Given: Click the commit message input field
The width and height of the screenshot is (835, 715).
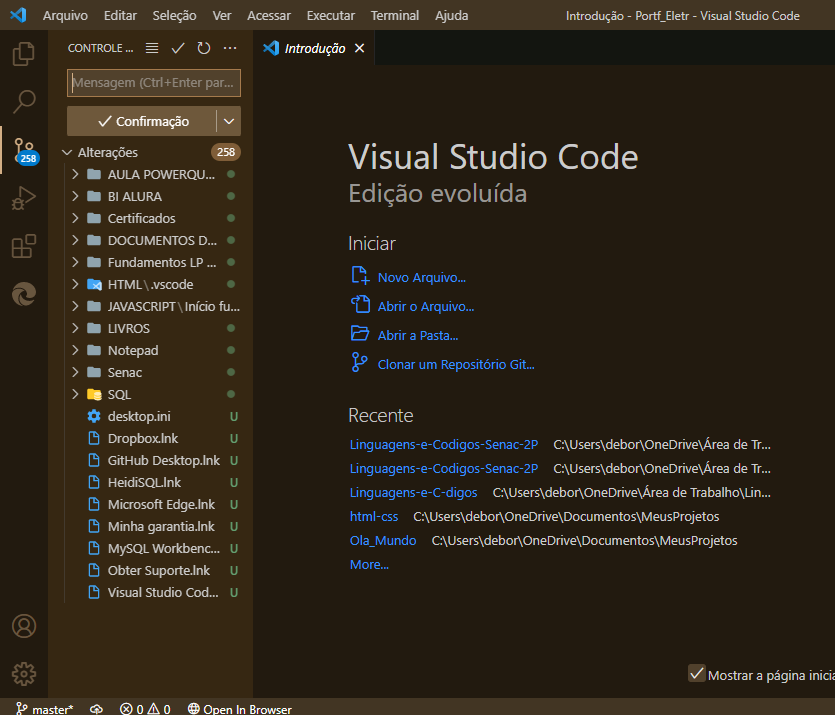Looking at the screenshot, I should point(154,83).
